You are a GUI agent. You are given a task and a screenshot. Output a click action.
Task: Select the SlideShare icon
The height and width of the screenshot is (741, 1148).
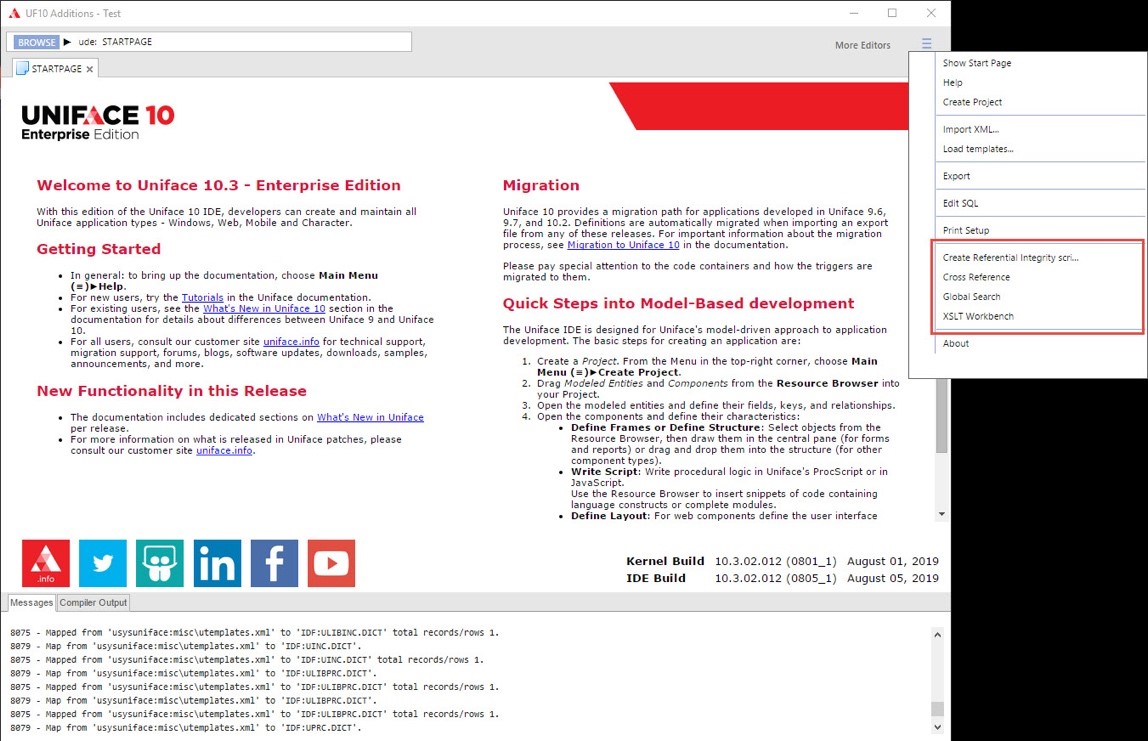coord(159,563)
